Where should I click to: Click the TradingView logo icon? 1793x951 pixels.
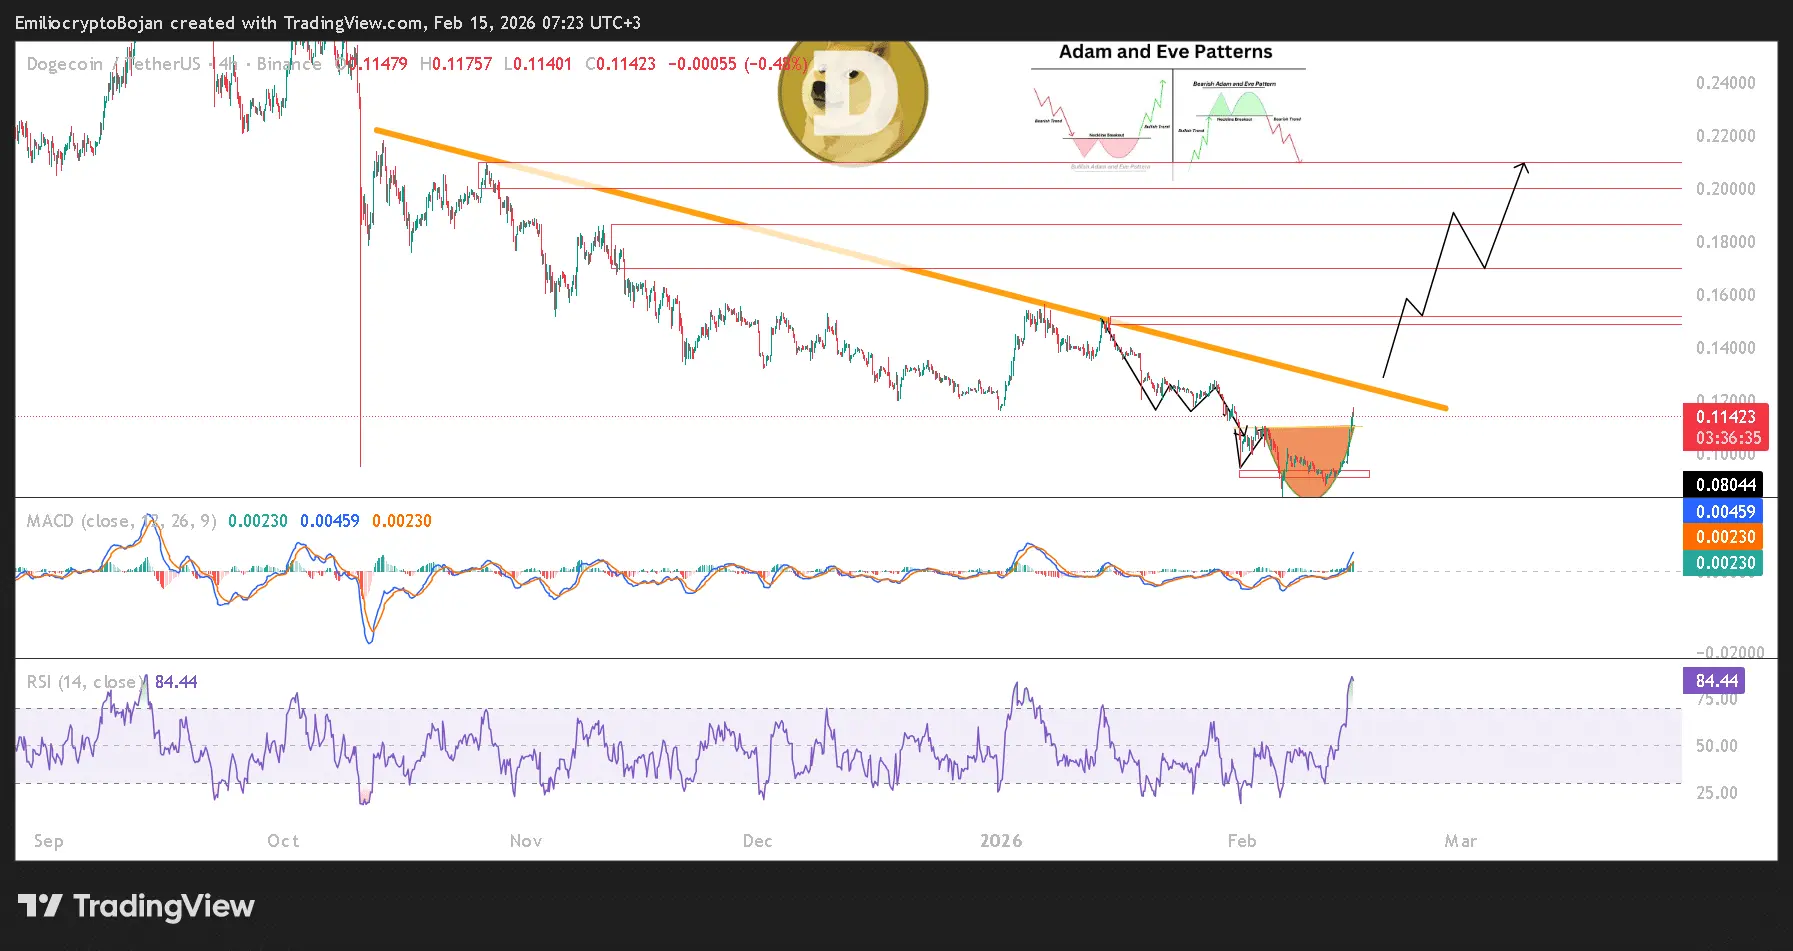tap(40, 906)
